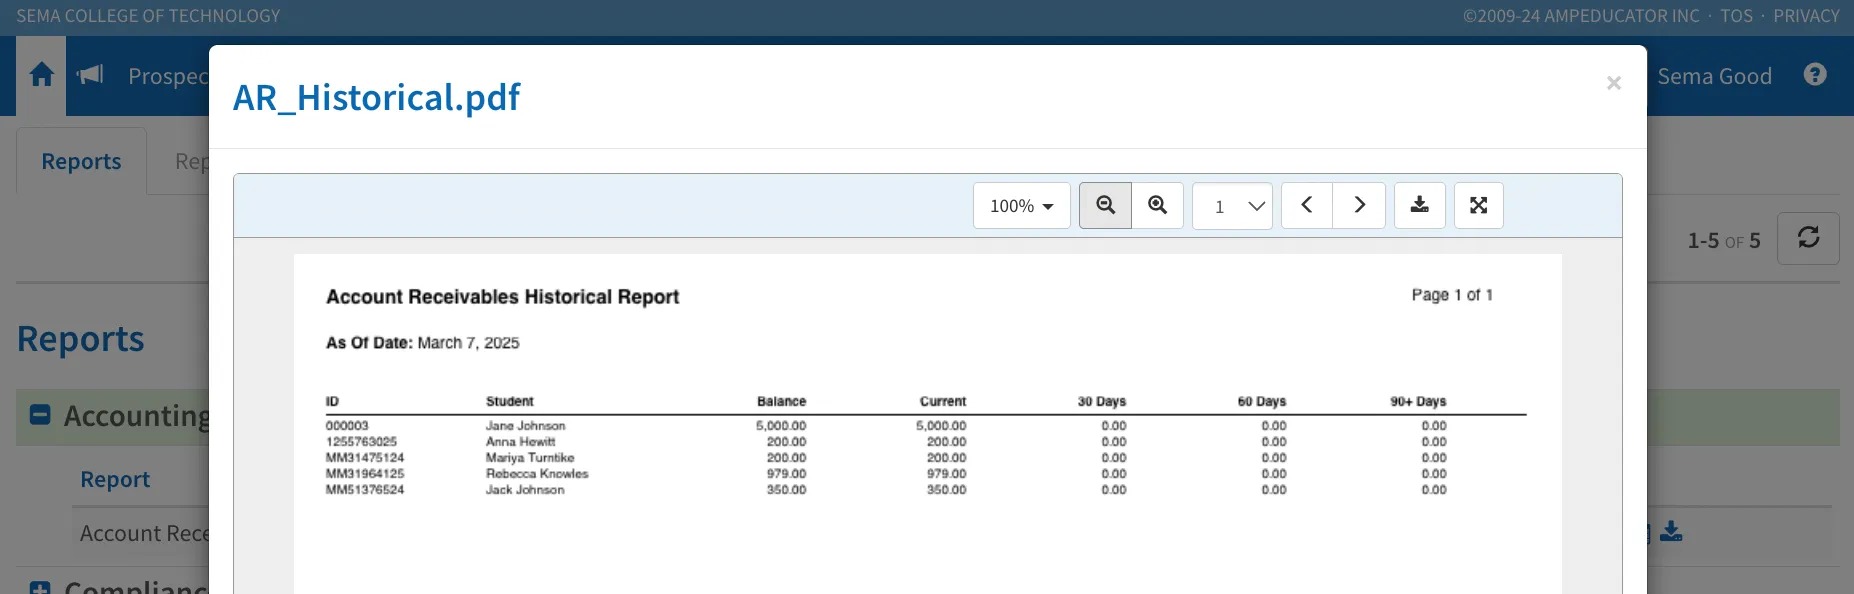This screenshot has width=1854, height=594.
Task: Go to next PDF page
Action: point(1359,205)
